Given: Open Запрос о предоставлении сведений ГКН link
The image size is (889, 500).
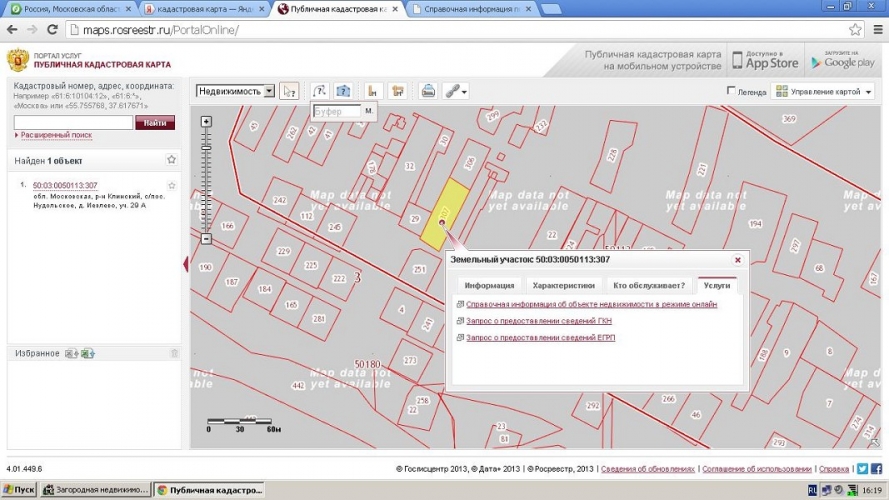Looking at the screenshot, I should pyautogui.click(x=539, y=321).
